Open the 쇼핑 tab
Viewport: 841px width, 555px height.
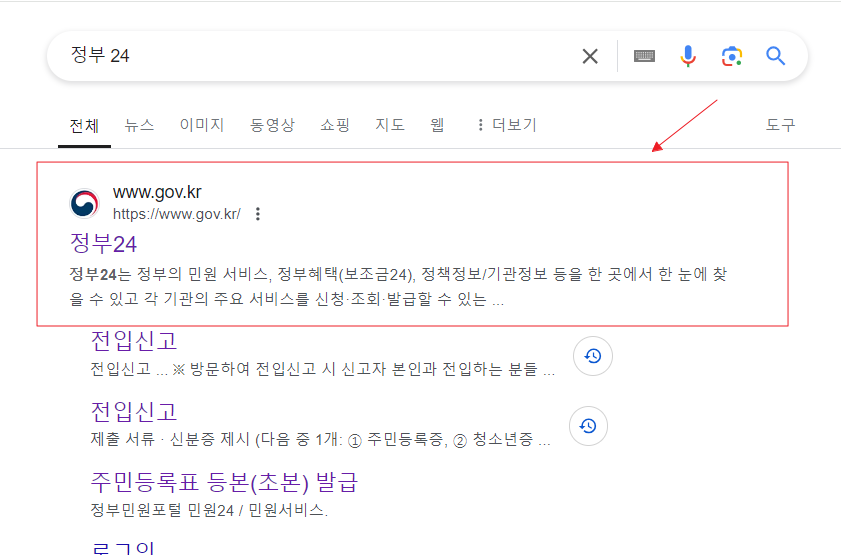335,125
